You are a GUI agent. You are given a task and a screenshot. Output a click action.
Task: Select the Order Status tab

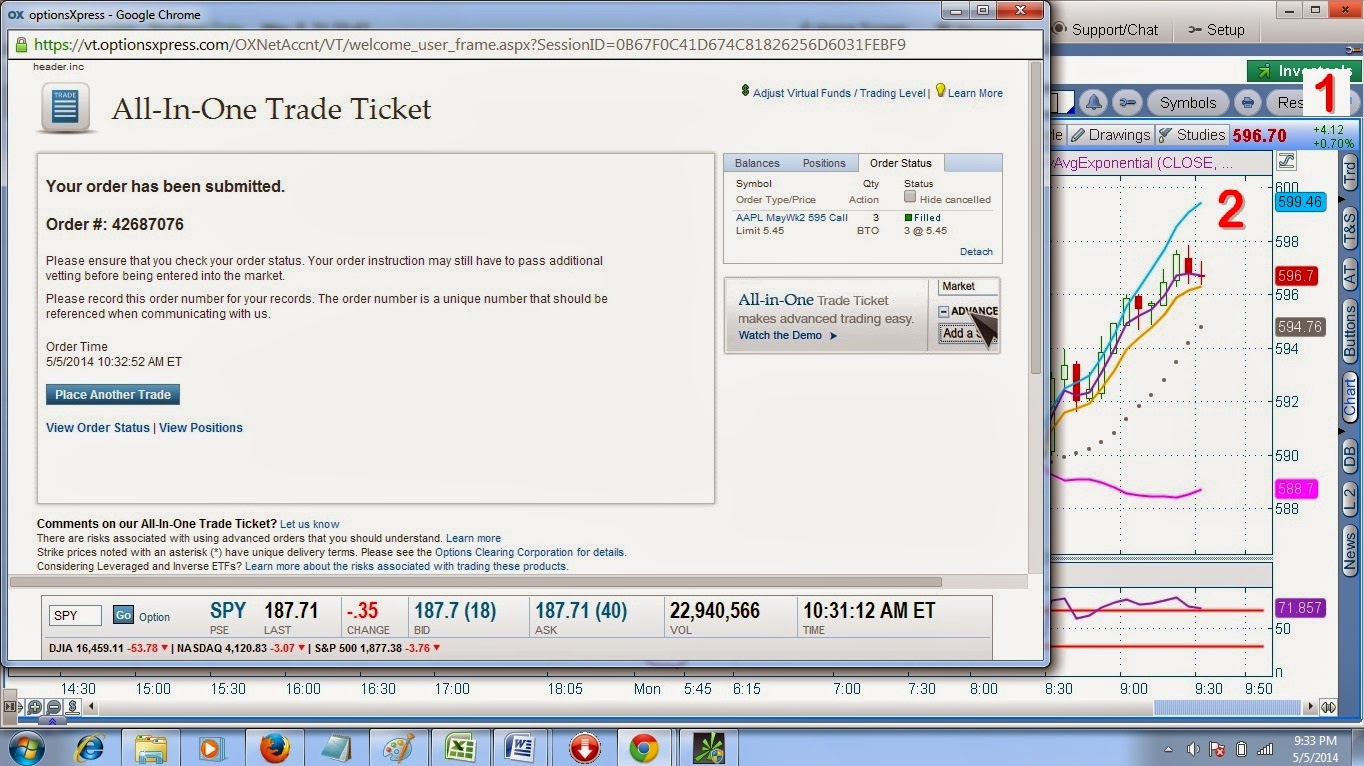pos(900,163)
